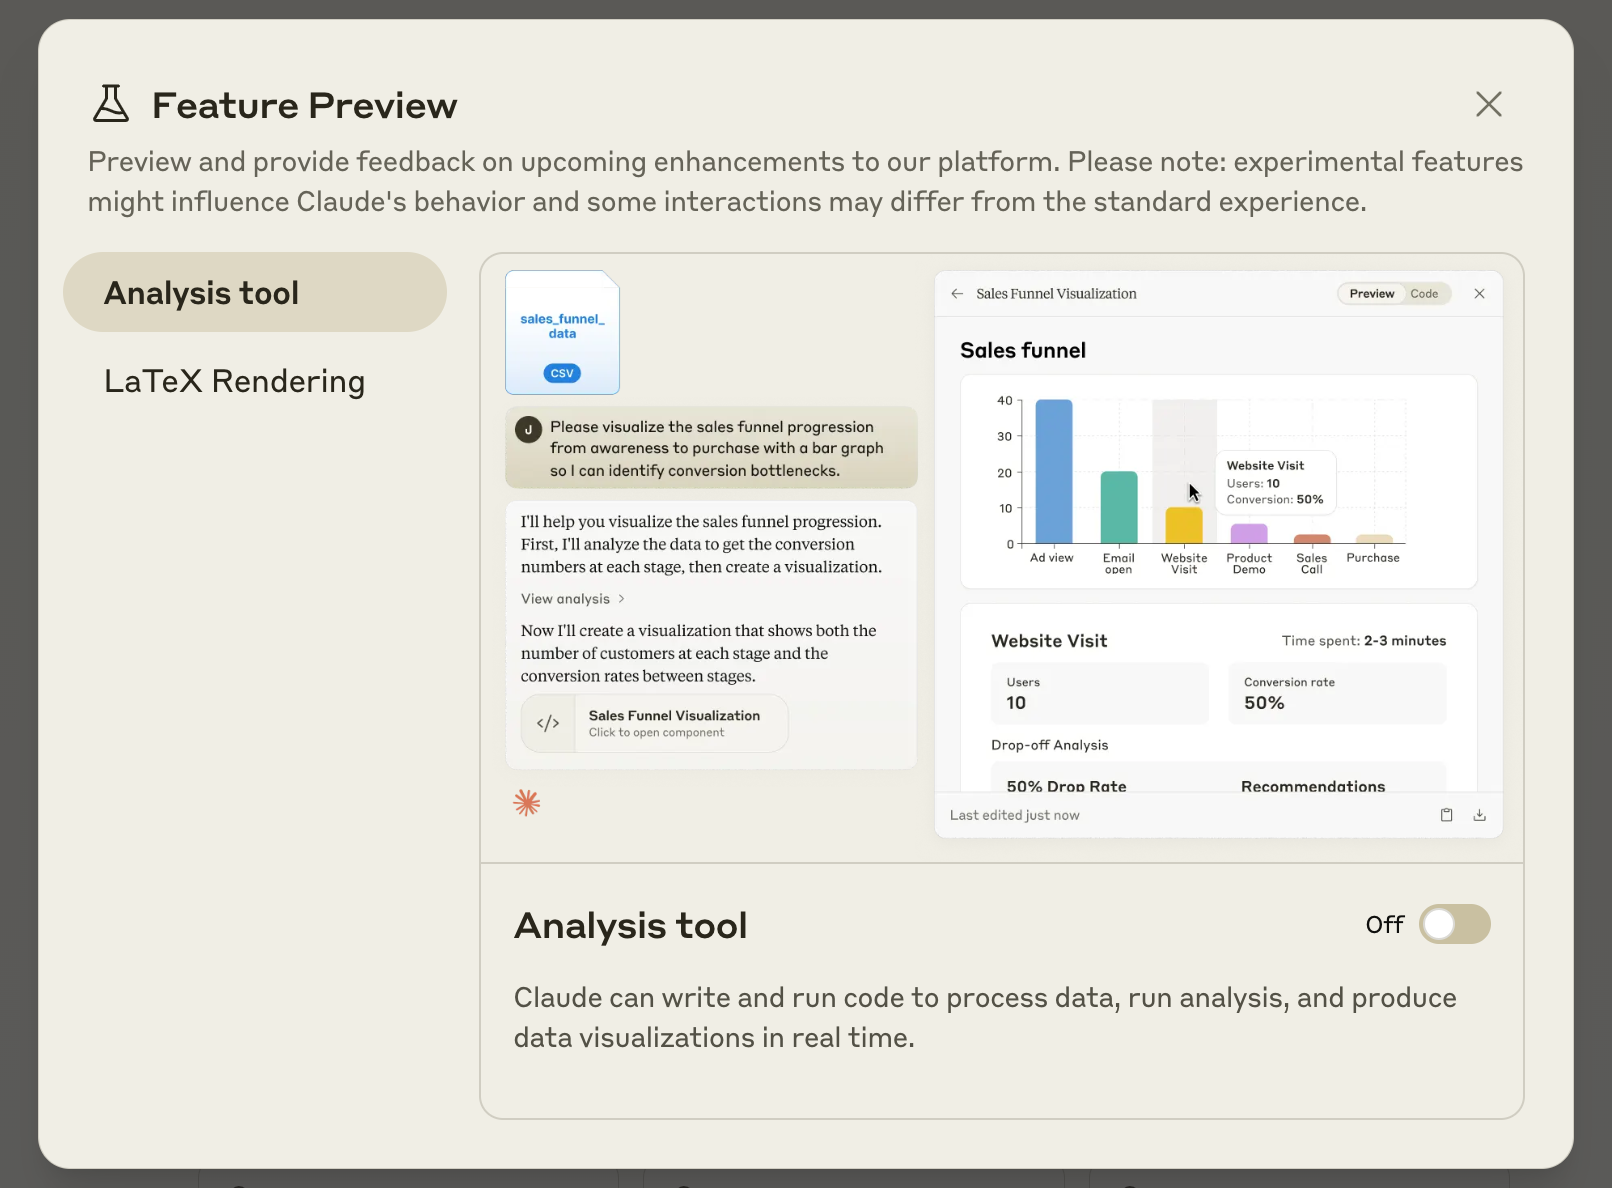Switch to the Preview view in the artifact

click(1371, 294)
